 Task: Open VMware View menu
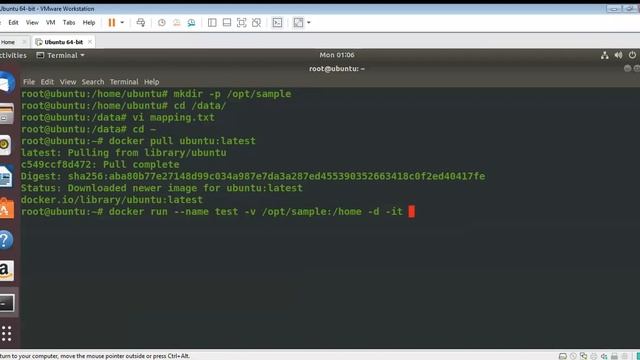click(32, 23)
